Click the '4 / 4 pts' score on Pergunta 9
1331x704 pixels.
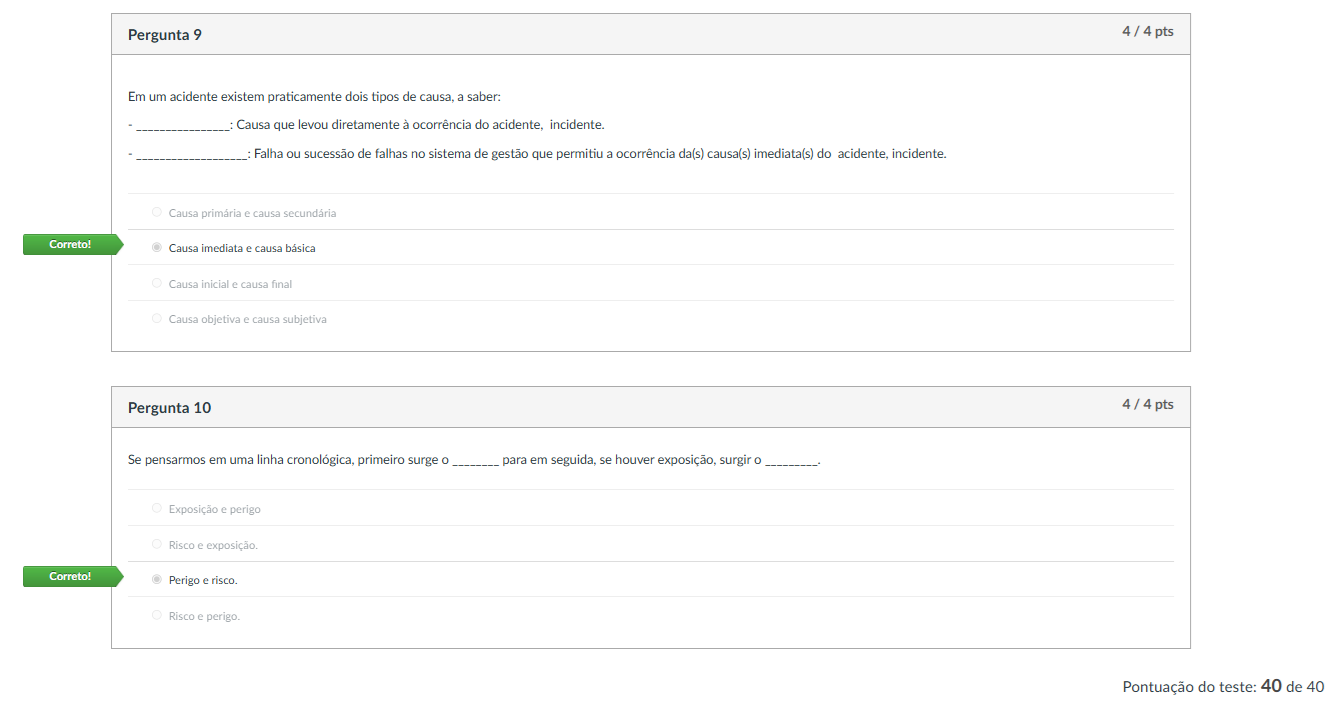click(1147, 32)
